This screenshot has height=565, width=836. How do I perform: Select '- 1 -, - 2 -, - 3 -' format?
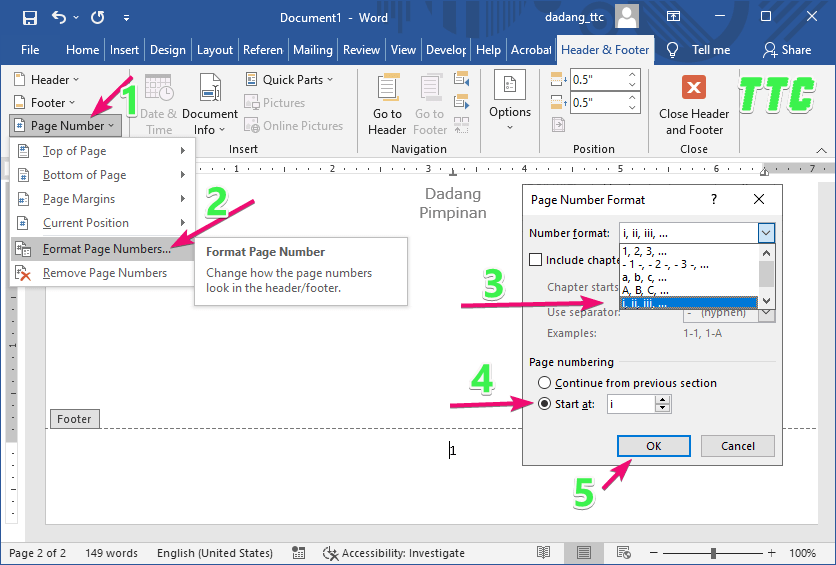click(x=688, y=264)
